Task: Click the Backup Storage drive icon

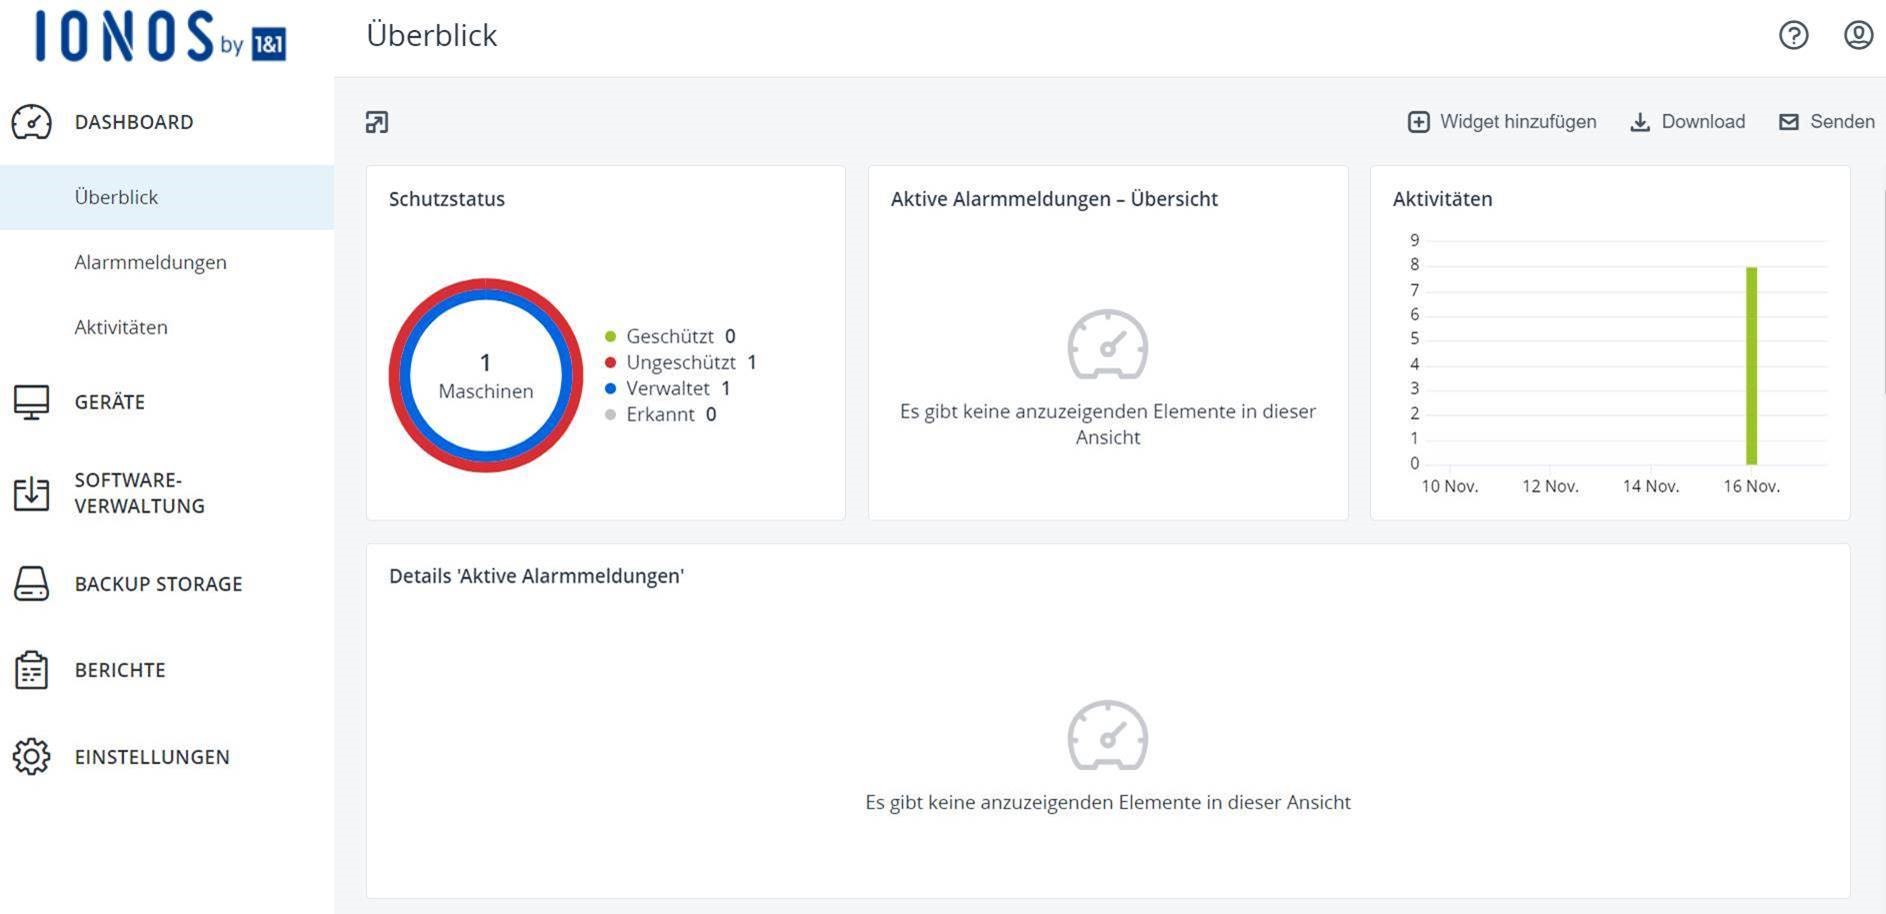Action: click(31, 584)
